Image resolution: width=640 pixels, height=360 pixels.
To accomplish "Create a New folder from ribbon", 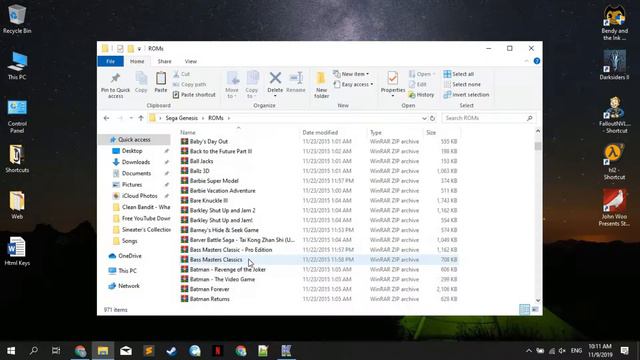I will (321, 85).
